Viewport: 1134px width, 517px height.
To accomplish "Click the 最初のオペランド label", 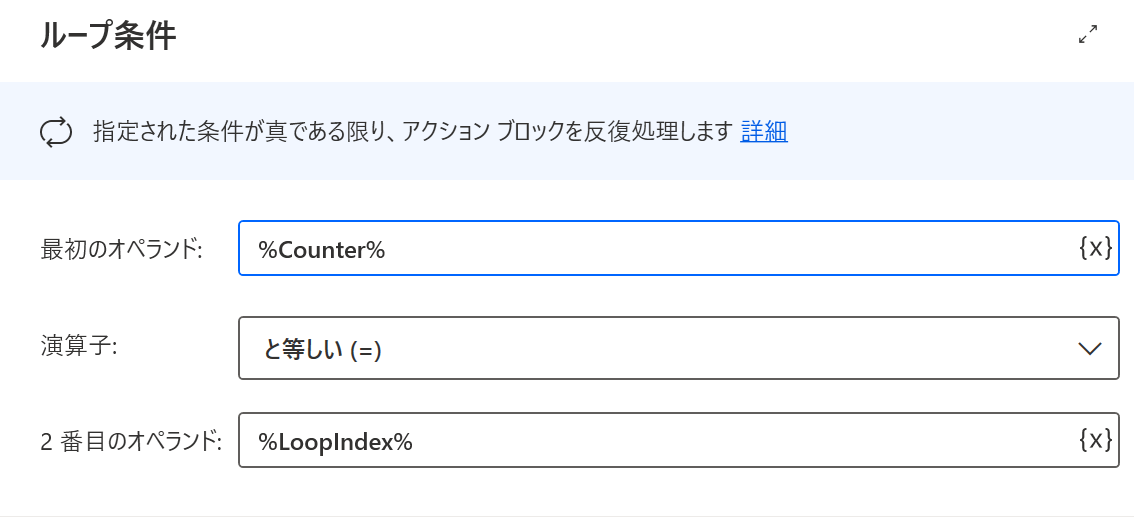I will (121, 249).
